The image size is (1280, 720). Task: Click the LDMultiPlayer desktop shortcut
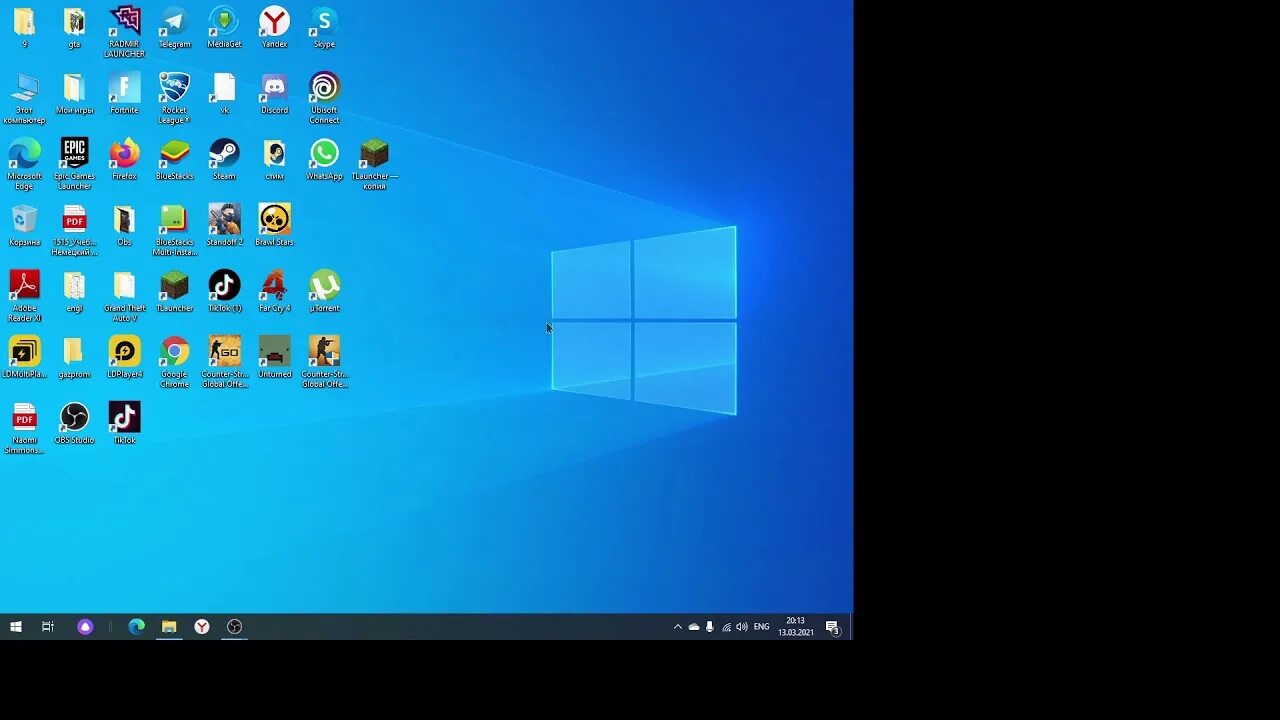point(24,357)
